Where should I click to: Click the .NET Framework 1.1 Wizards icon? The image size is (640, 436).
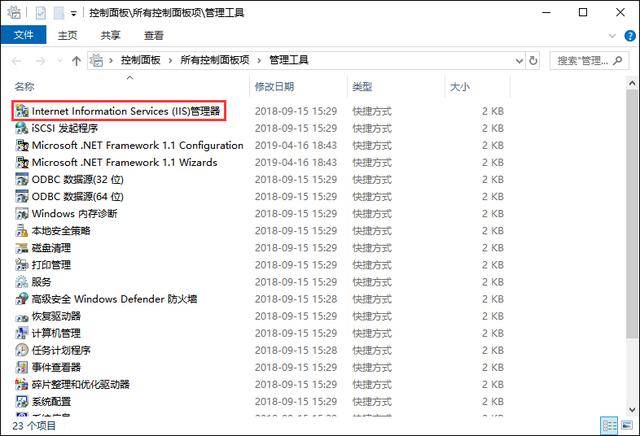pyautogui.click(x=22, y=162)
